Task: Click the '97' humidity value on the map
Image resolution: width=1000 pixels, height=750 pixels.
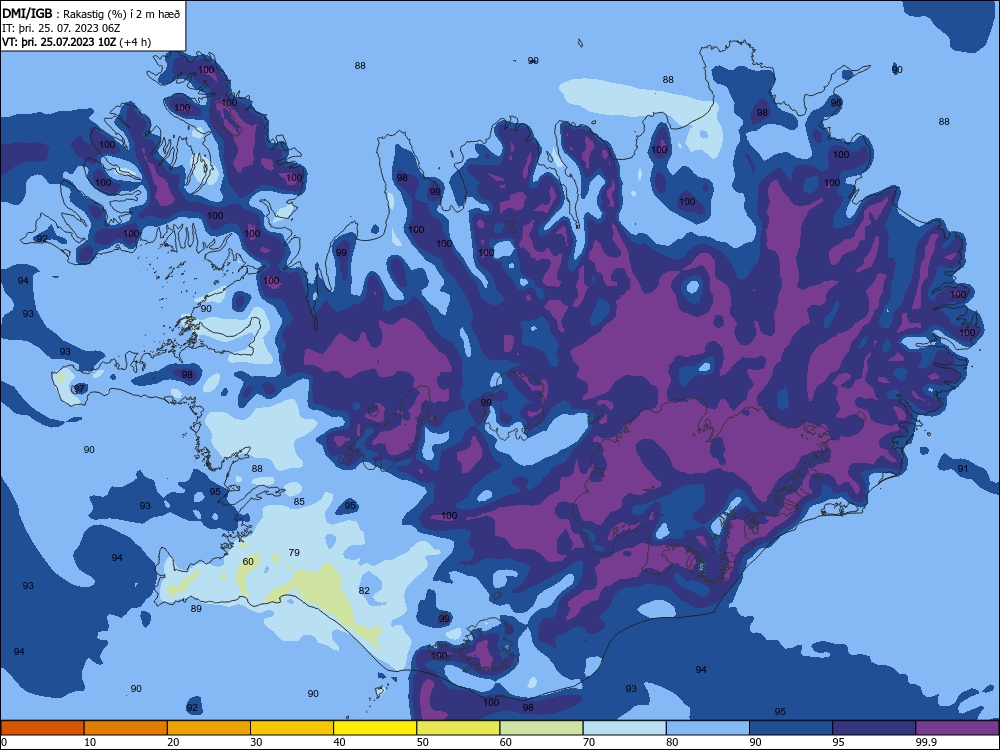Action: (x=80, y=388)
